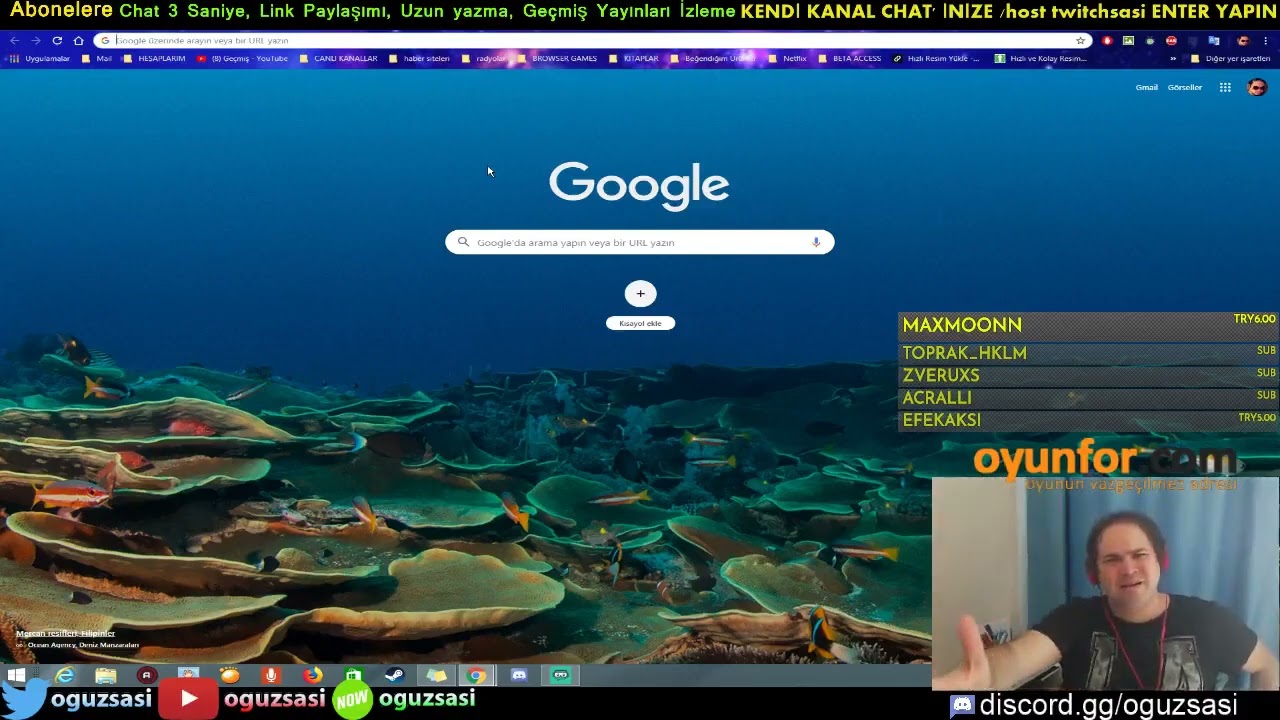Open the red flame extension icon
The image size is (1280, 720).
tap(1107, 40)
